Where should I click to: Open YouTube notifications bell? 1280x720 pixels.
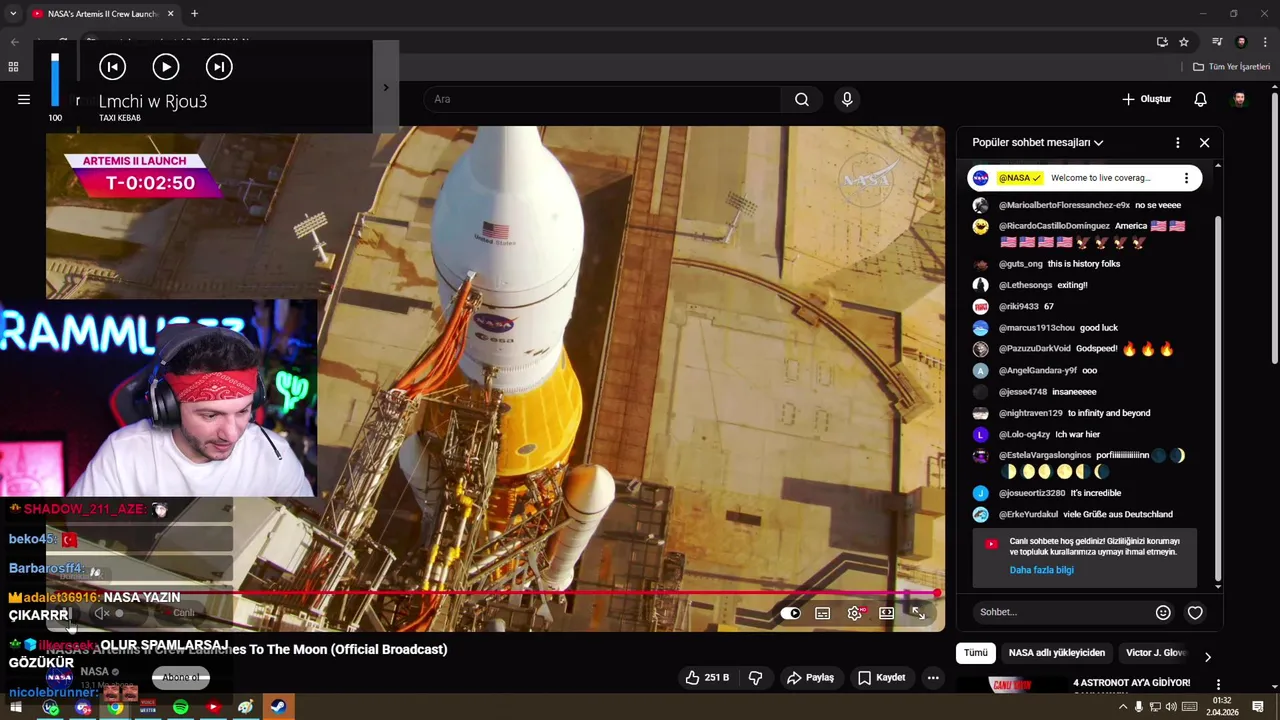coord(1200,99)
